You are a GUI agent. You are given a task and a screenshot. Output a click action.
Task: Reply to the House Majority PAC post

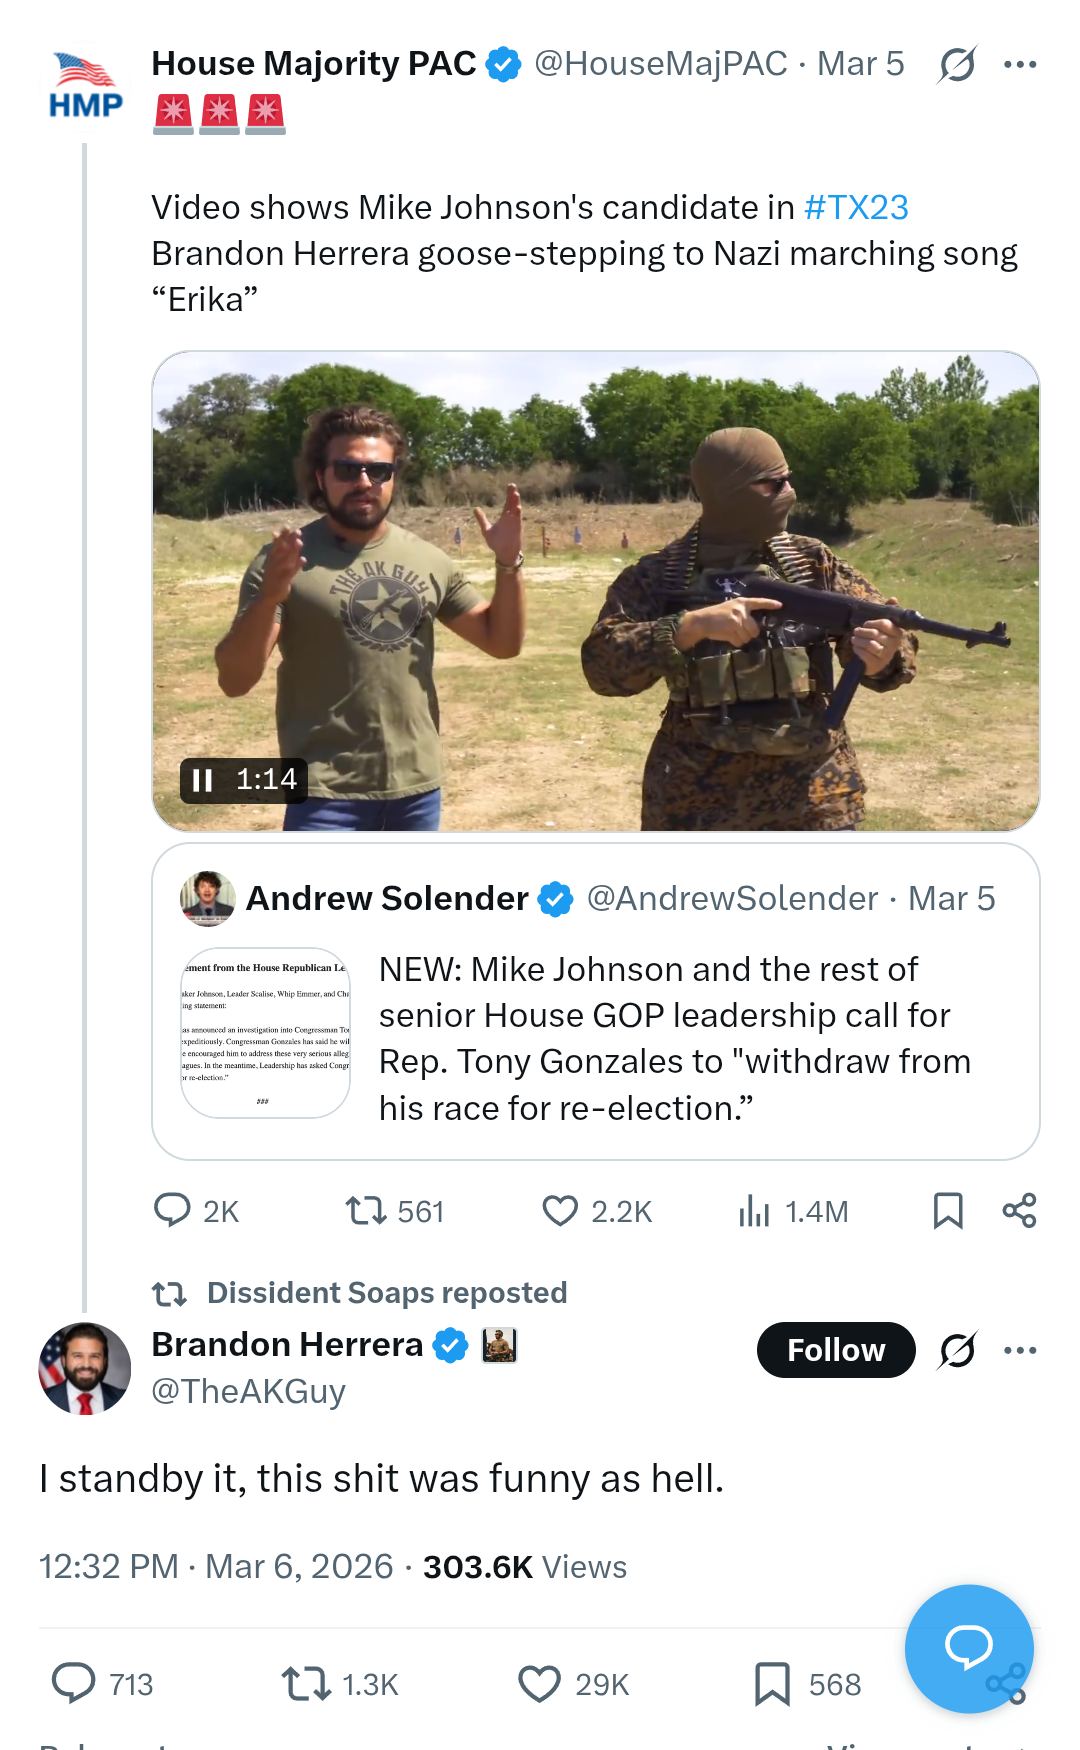coord(172,1210)
